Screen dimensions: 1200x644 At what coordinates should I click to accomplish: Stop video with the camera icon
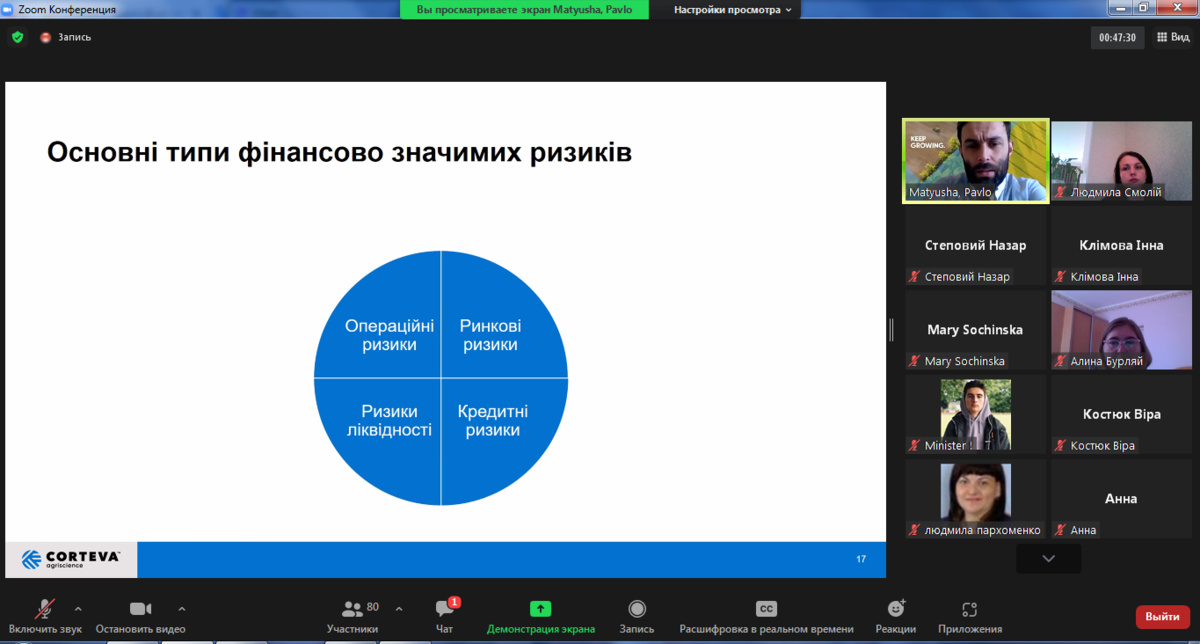click(x=140, y=609)
